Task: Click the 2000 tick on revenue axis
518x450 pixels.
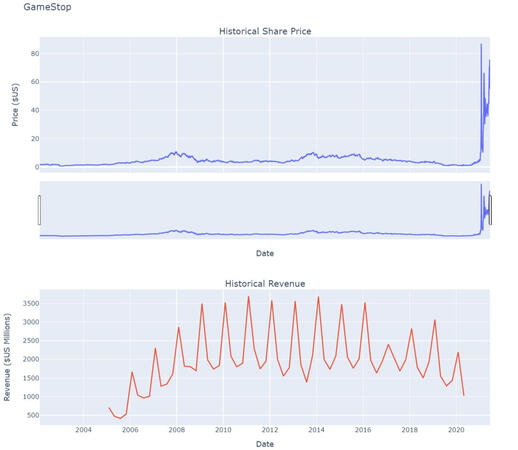Action: click(31, 359)
